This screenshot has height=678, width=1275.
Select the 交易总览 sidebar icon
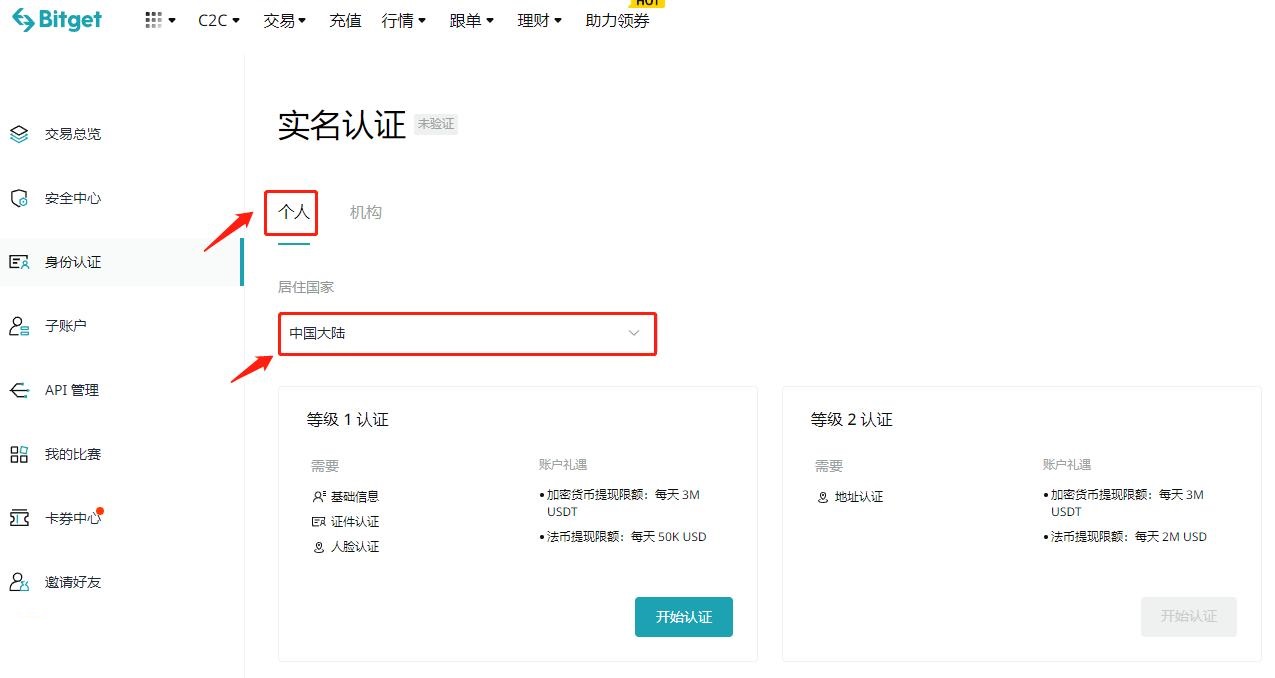(18, 133)
